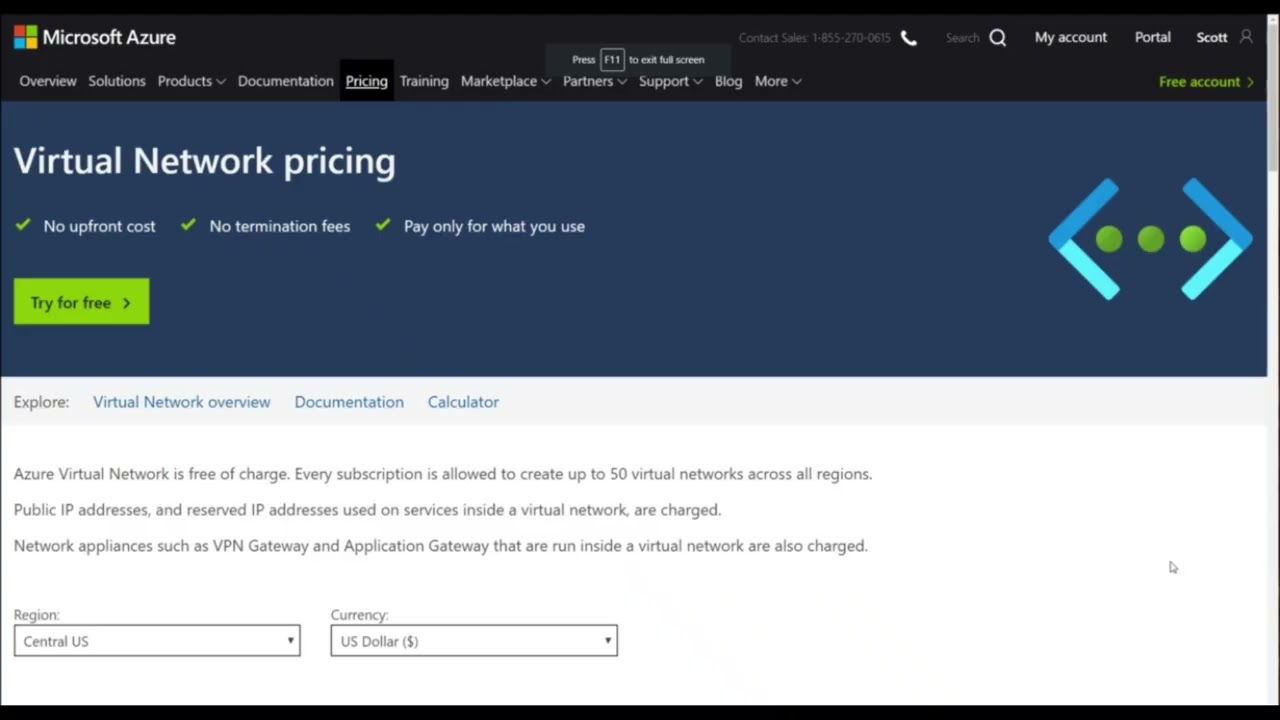This screenshot has height=720, width=1280.
Task: Expand the Support menu
Action: (x=670, y=81)
